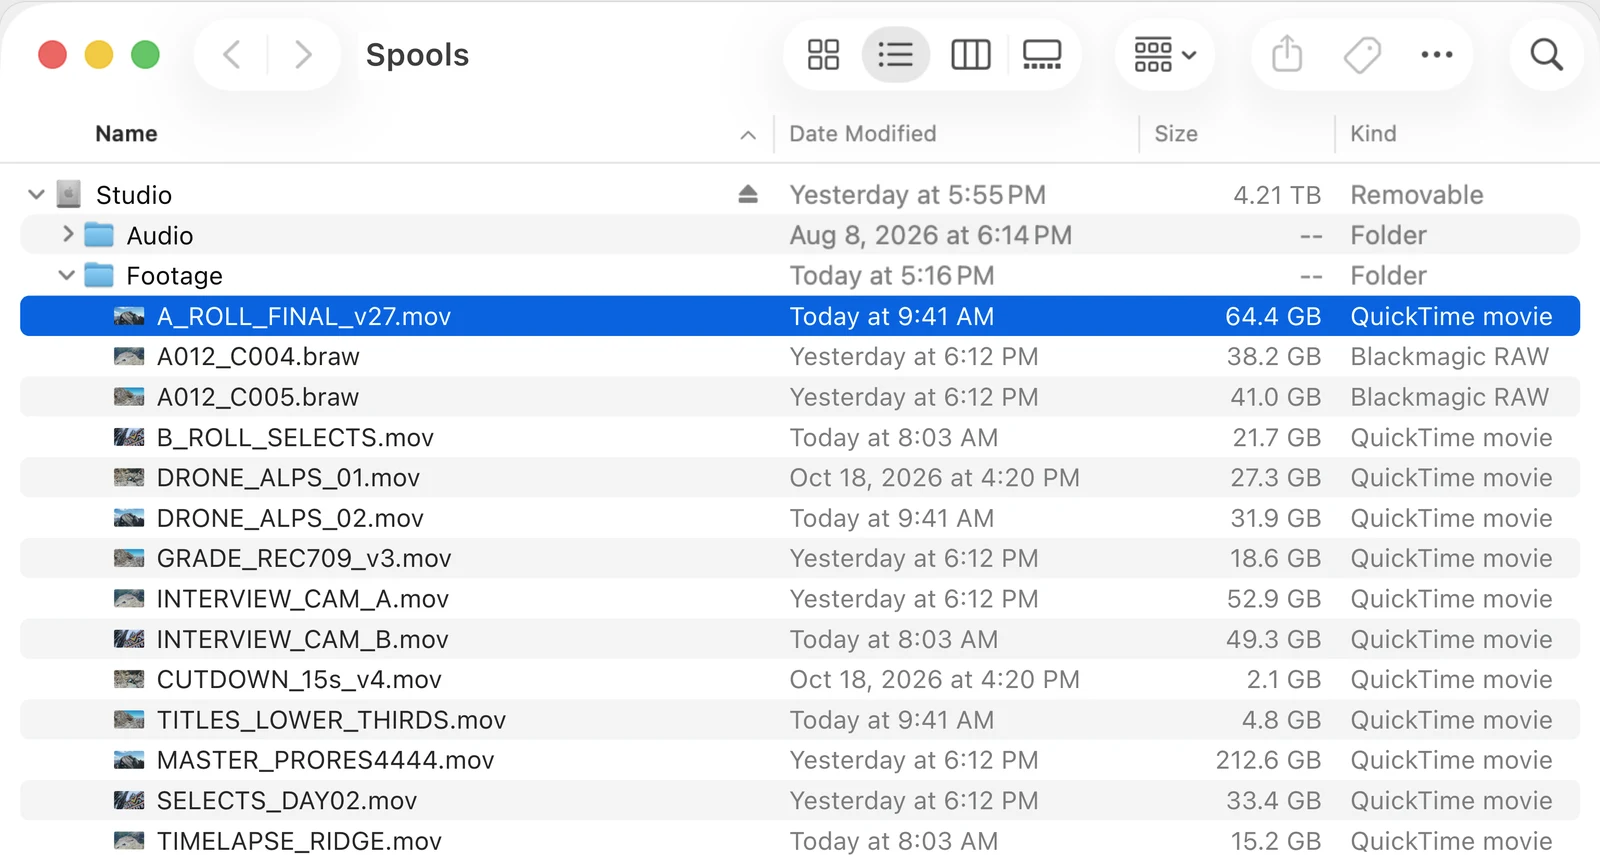Sort by the Size column header
The width and height of the screenshot is (1600, 855).
[x=1176, y=133]
